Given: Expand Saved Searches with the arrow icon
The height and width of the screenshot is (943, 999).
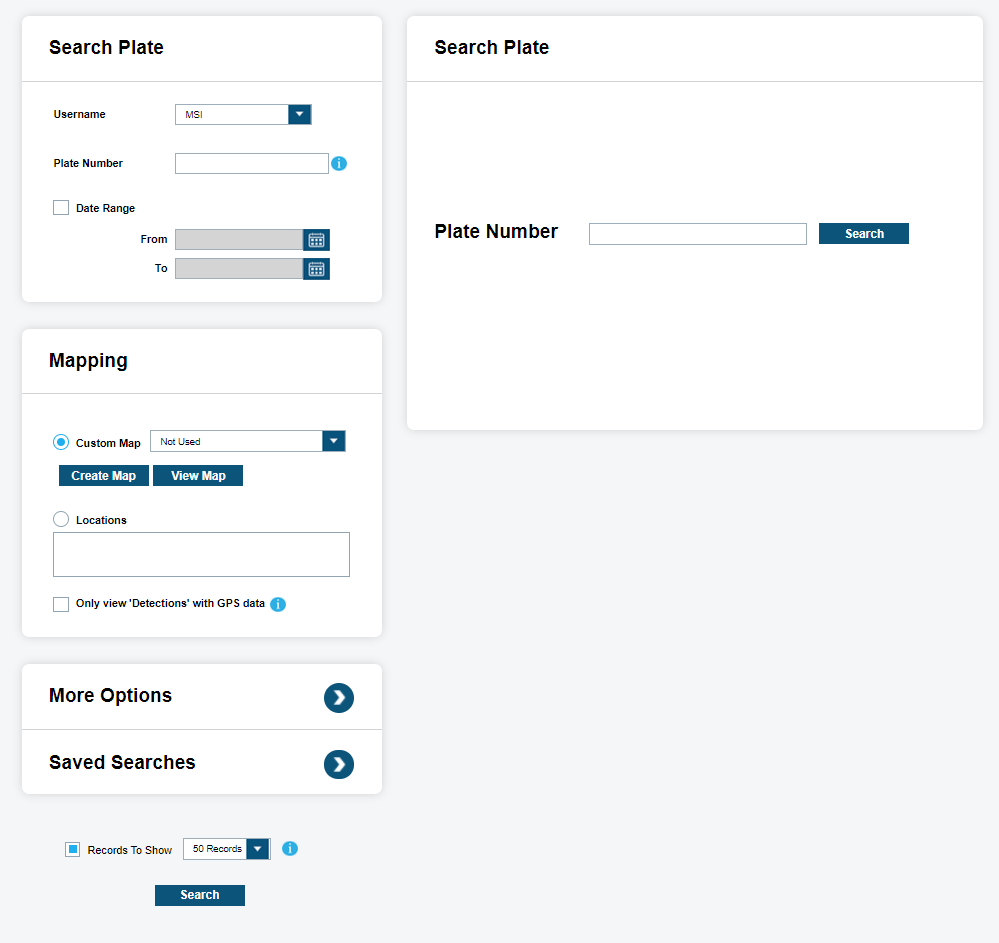Looking at the screenshot, I should [339, 765].
